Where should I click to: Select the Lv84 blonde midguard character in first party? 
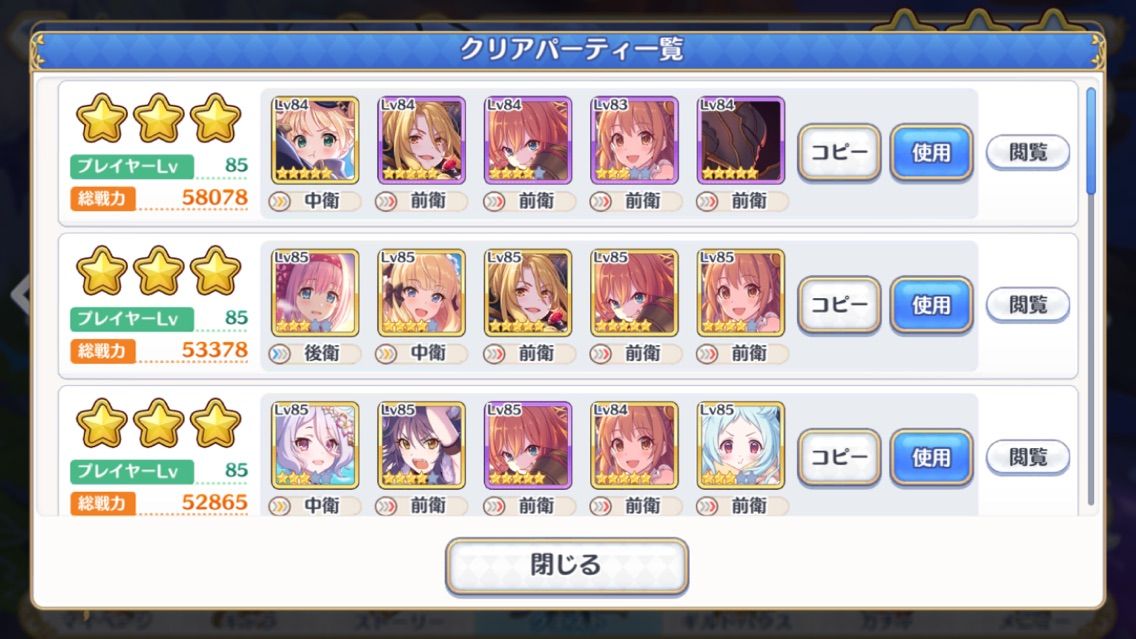point(315,140)
